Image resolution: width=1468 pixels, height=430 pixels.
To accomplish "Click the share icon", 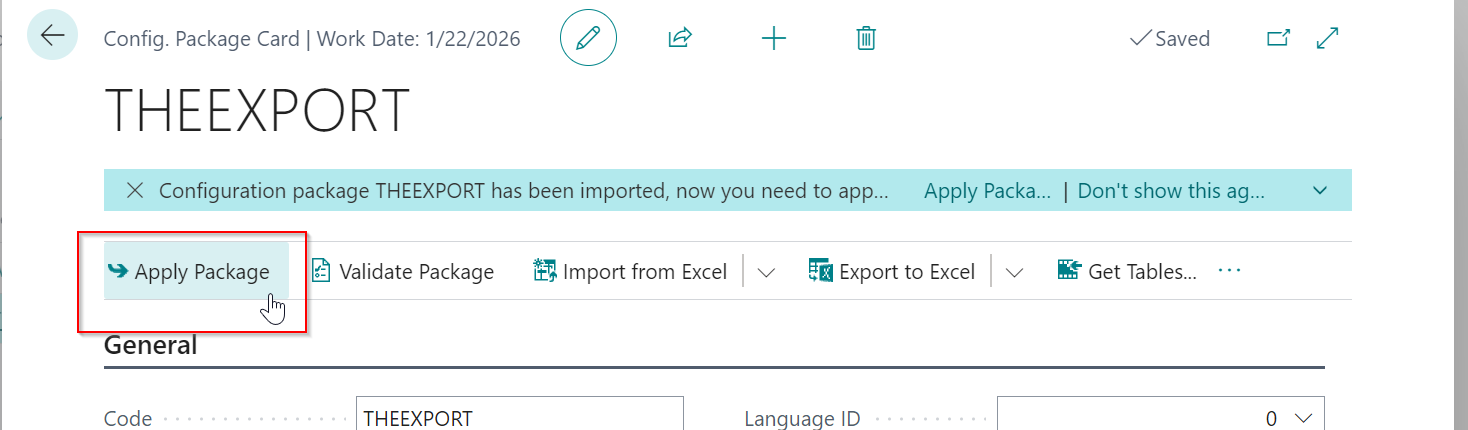I will pyautogui.click(x=680, y=38).
